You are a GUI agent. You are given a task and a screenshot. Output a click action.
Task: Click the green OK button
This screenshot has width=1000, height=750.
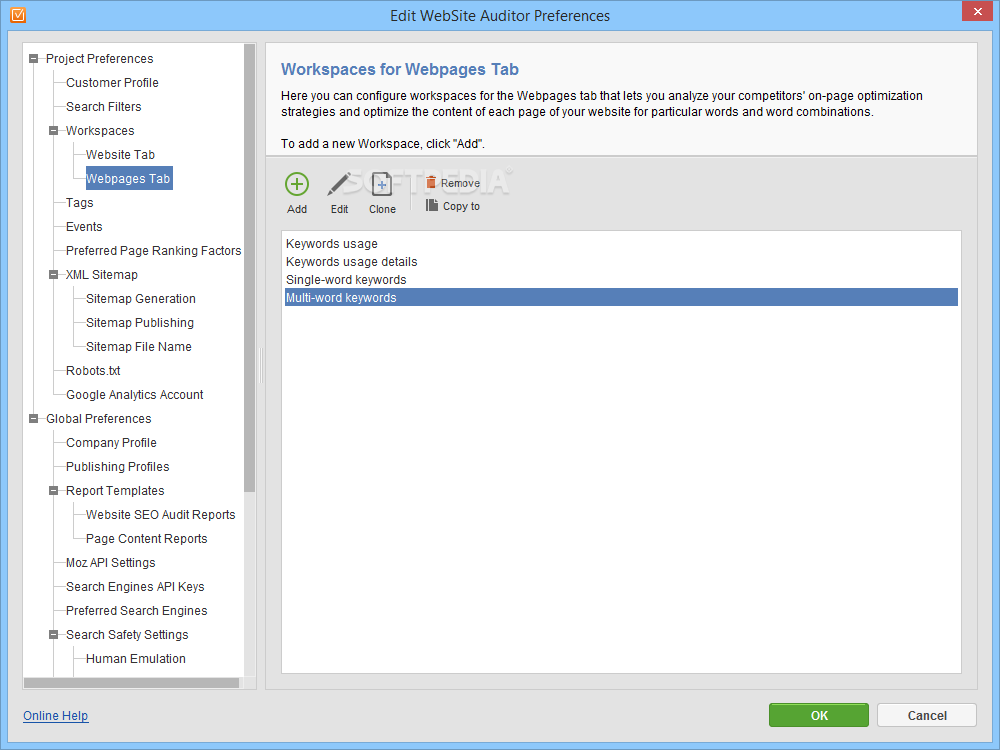coord(819,715)
